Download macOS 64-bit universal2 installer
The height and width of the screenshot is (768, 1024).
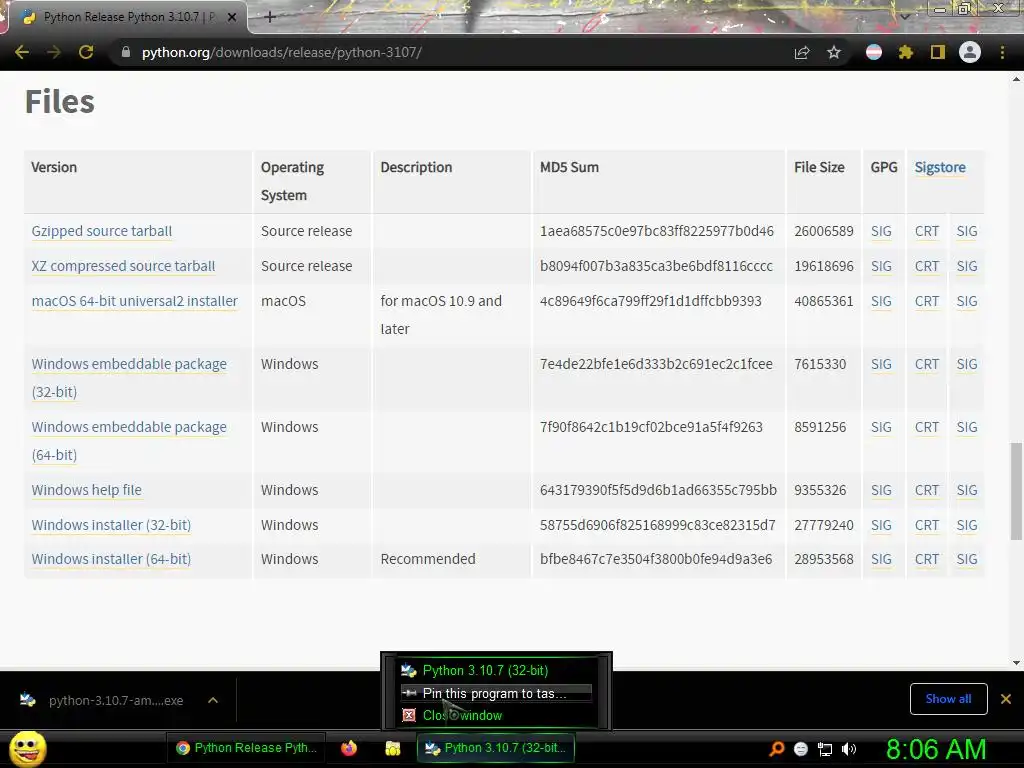click(x=135, y=301)
